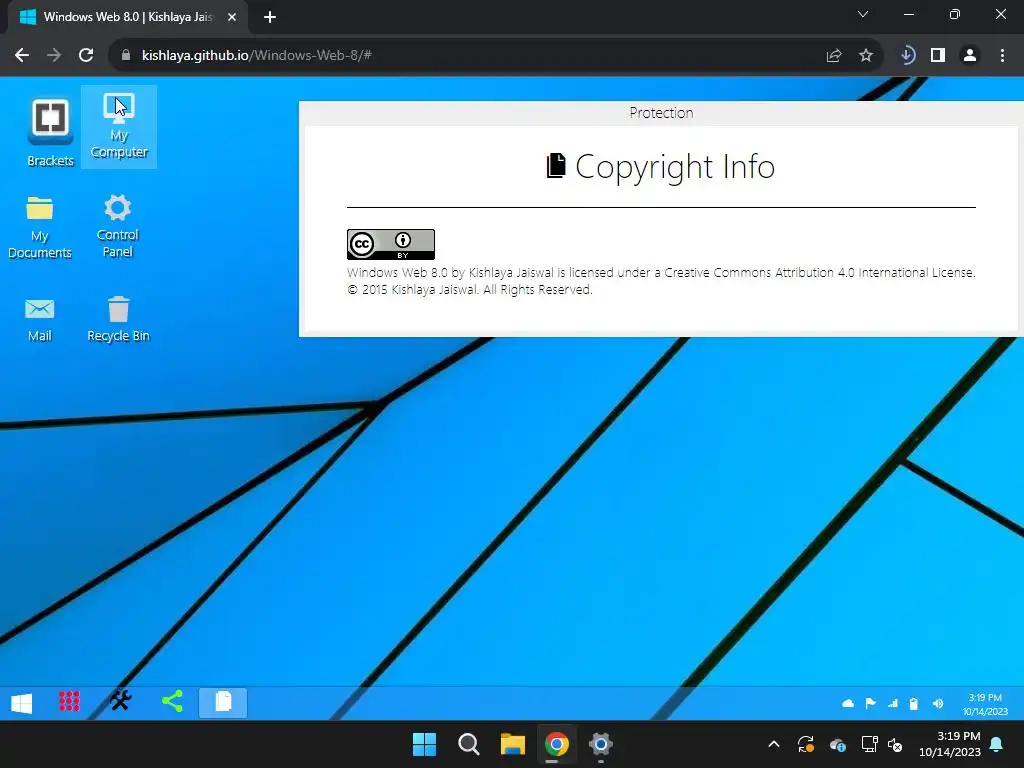Click the Windows taskbar clock 10/14/2023
The image size is (1024, 768).
coord(950,744)
